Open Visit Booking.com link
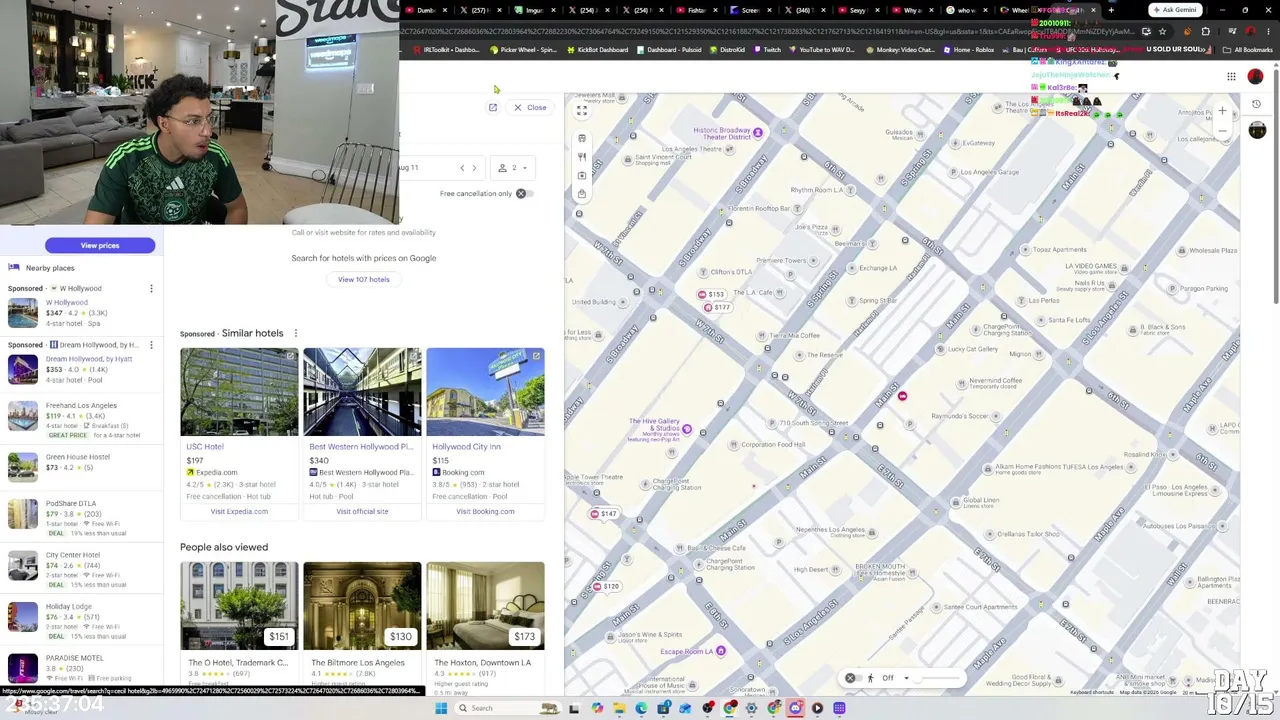 [485, 512]
